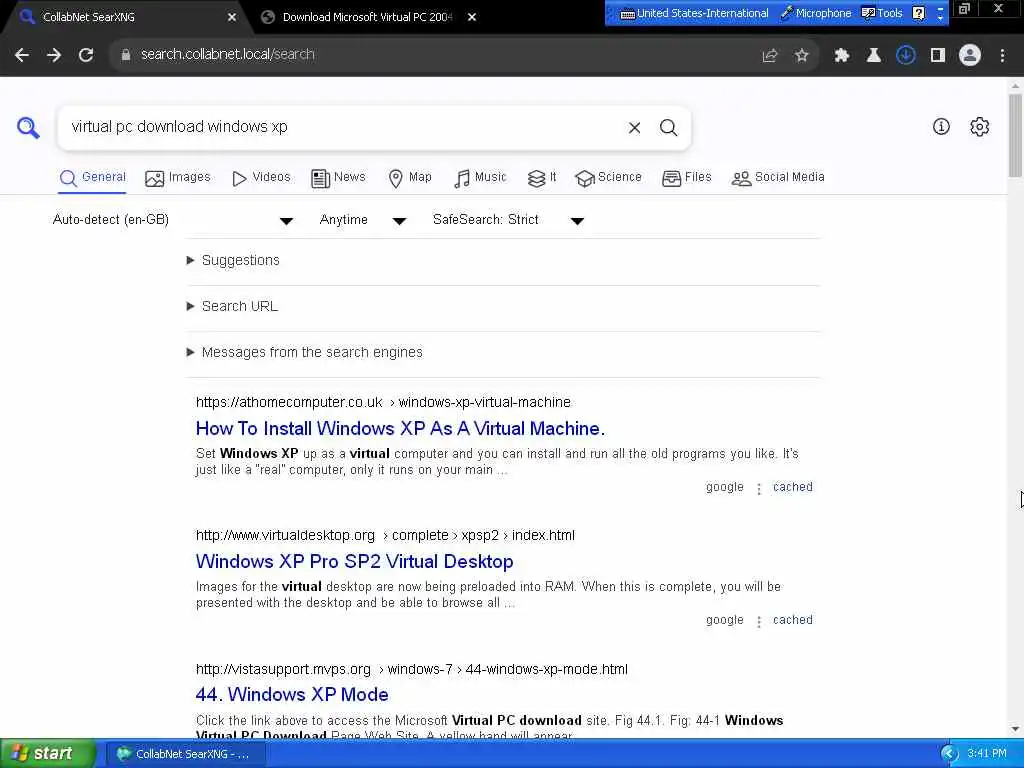Go forward with browser forward arrow

click(x=54, y=55)
